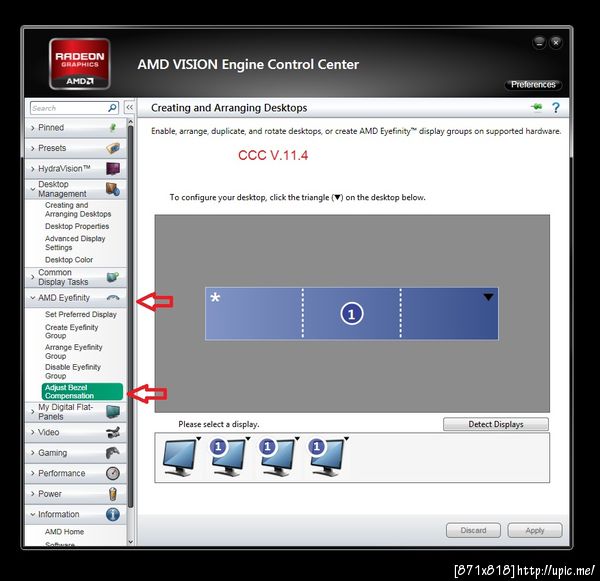Click the green pin page icon
Screen dimensions: 600x581
[536, 107]
